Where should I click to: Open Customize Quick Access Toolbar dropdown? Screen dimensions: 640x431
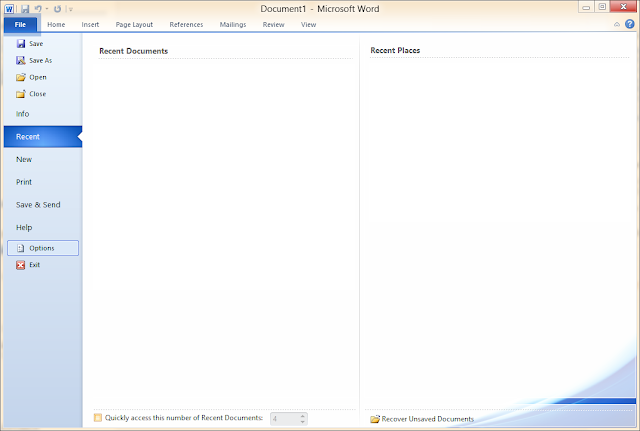(71, 9)
